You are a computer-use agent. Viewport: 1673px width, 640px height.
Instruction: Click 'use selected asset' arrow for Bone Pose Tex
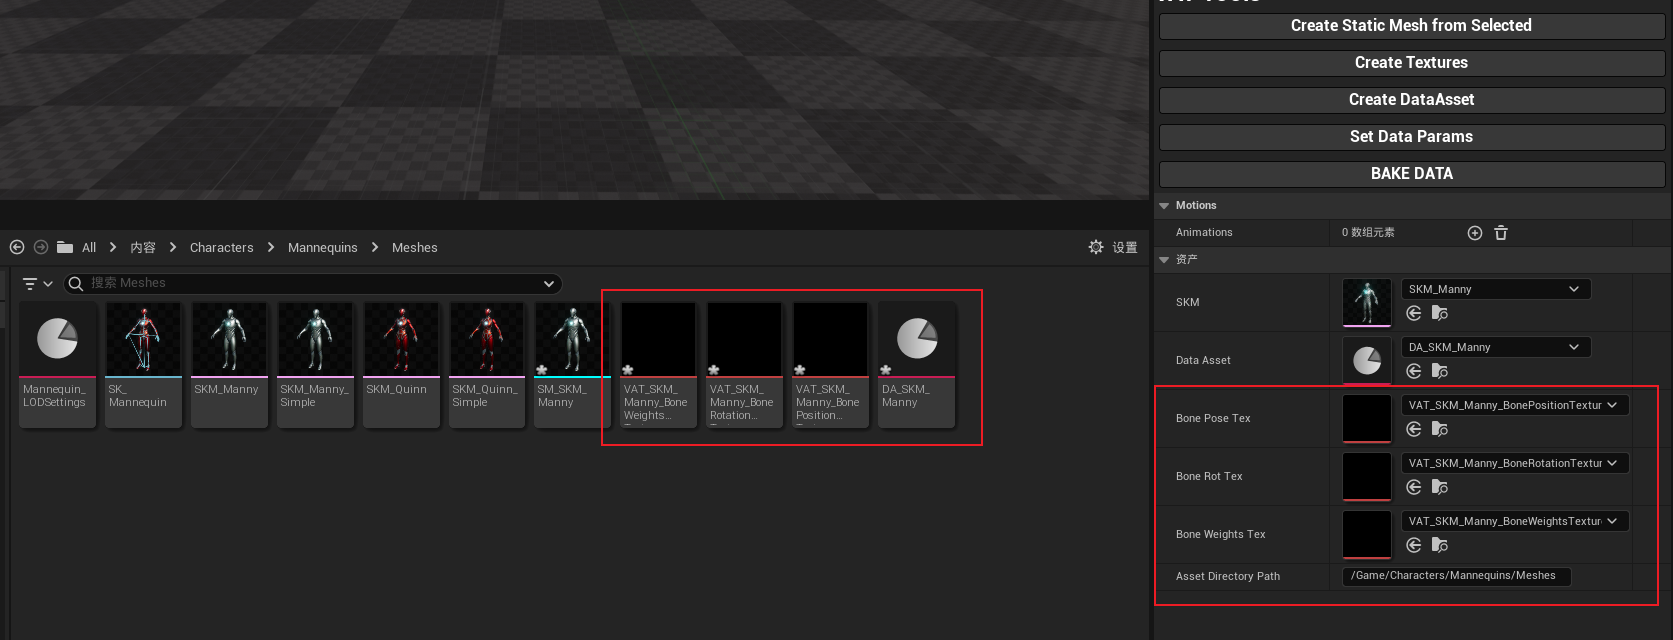pos(1414,429)
